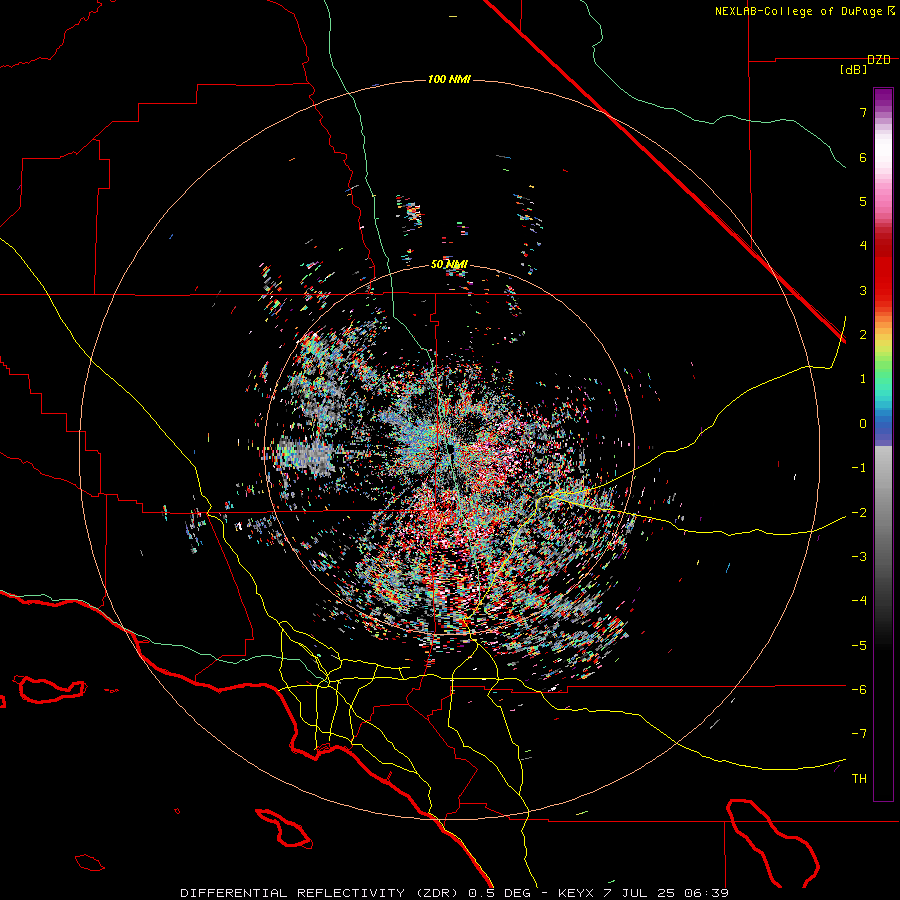Image resolution: width=900 pixels, height=900 pixels.
Task: Click the DZD product label
Action: coord(879,60)
